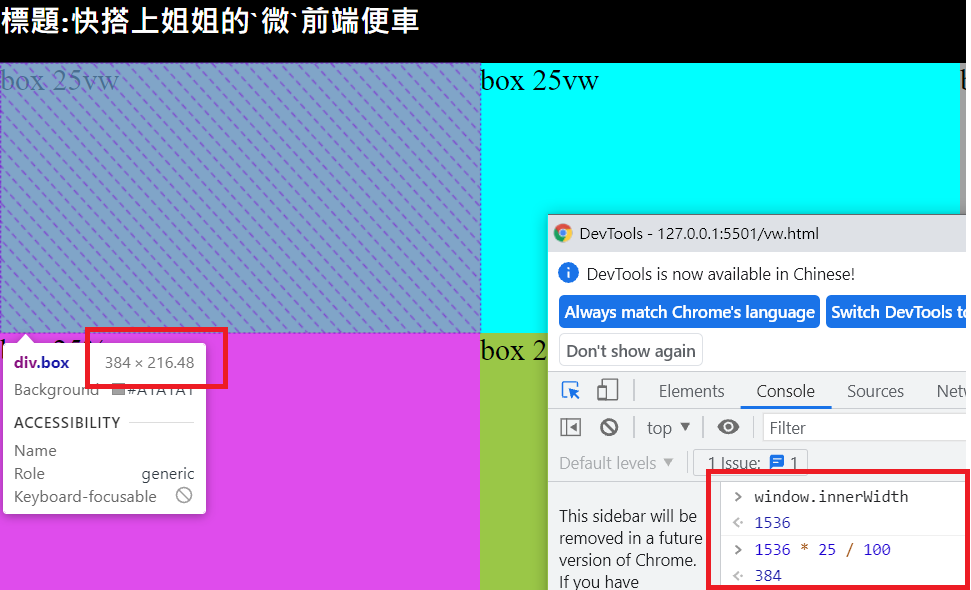Click the 1536 console result
971x590 pixels.
(772, 523)
